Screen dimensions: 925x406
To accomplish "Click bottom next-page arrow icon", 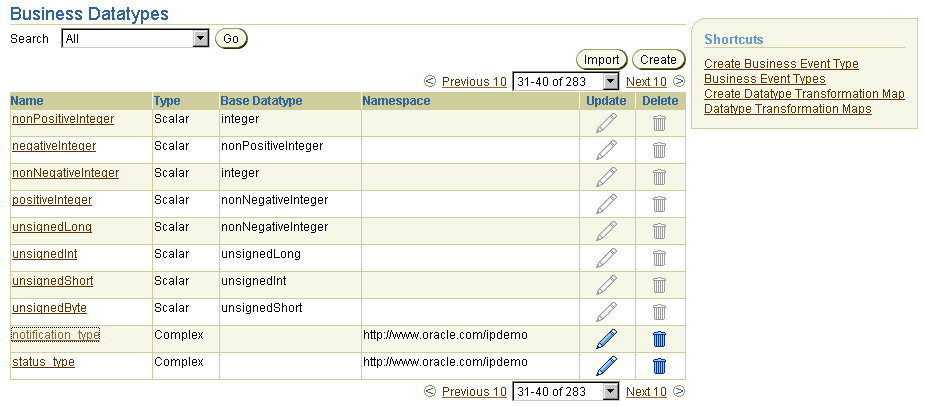I will (679, 391).
